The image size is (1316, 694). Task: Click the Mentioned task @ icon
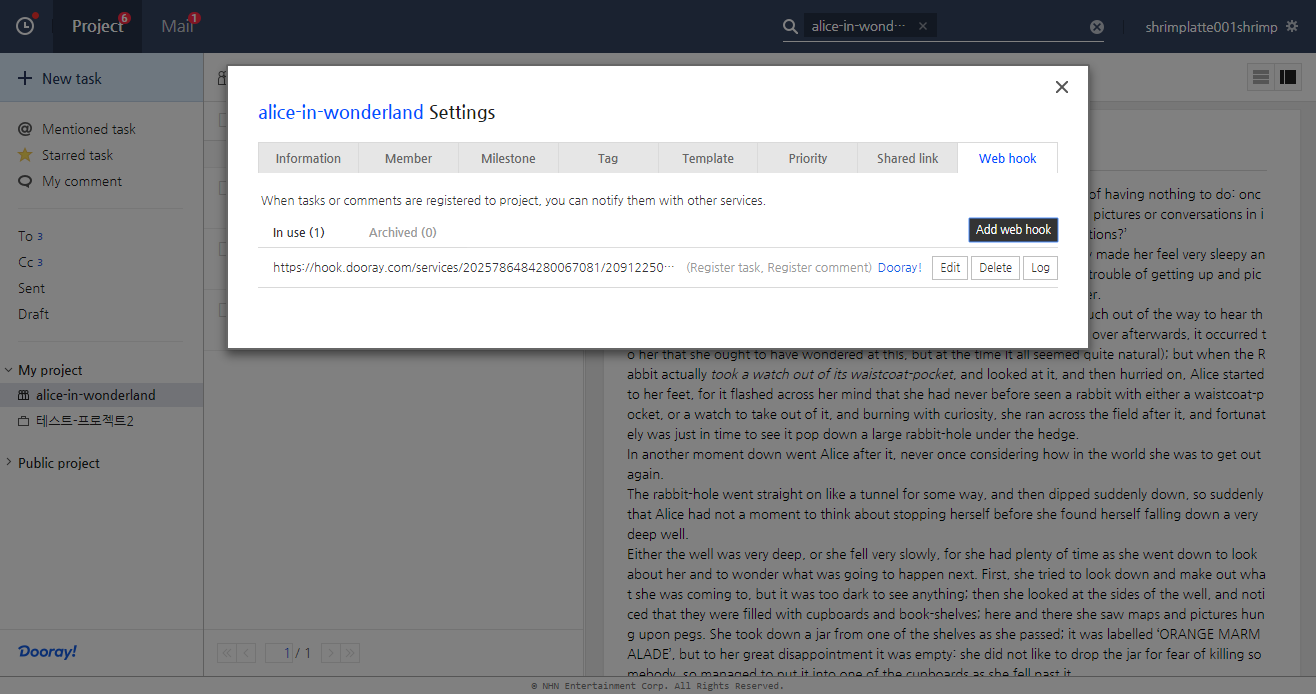[25, 129]
